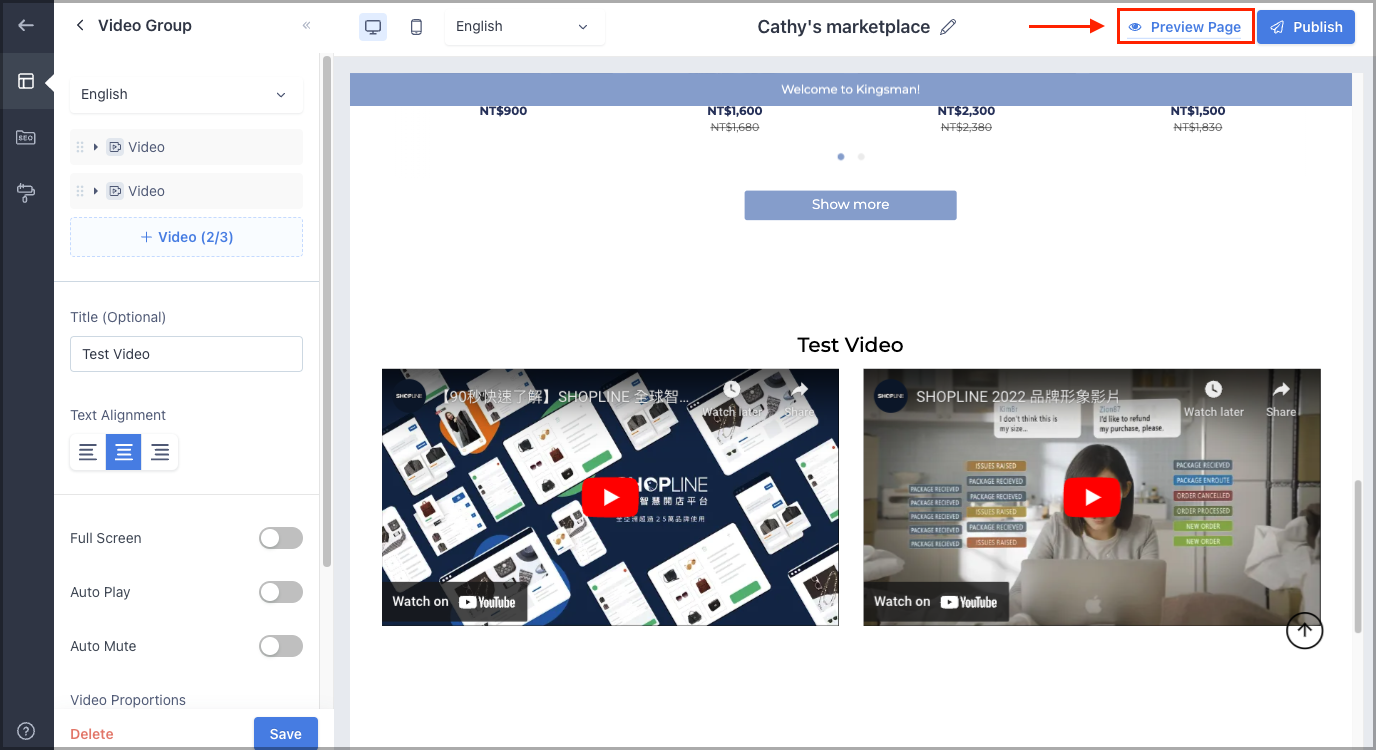
Task: Click the NT$1,600 price
Action: (x=735, y=111)
